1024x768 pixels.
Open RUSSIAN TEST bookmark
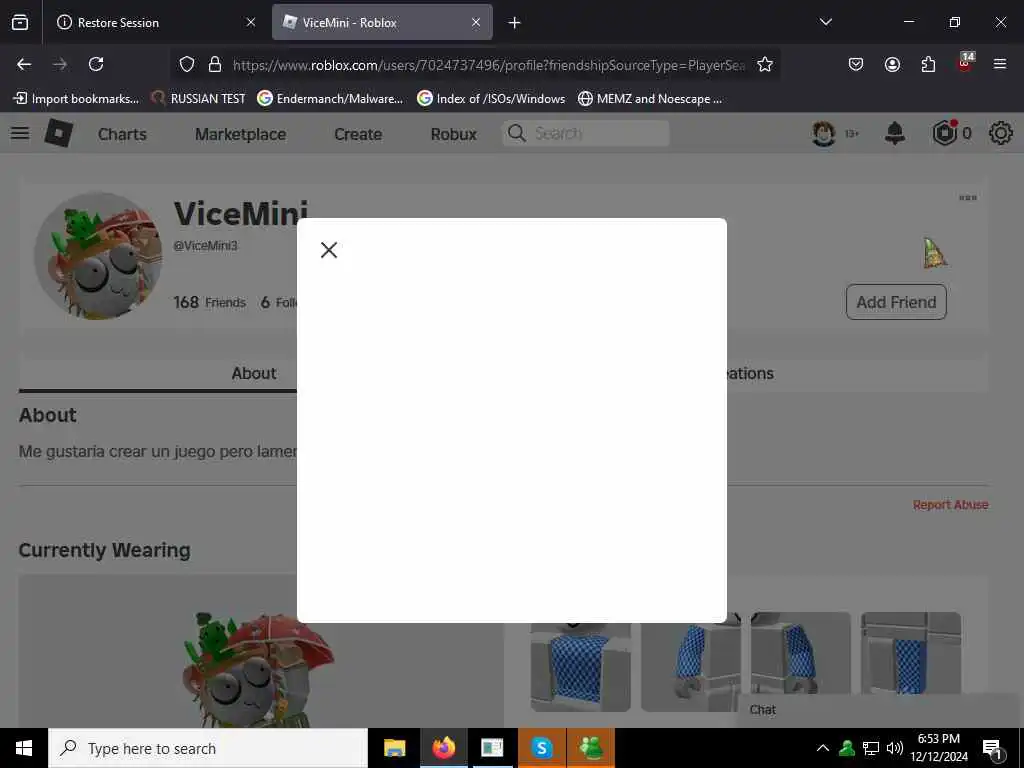(x=198, y=99)
